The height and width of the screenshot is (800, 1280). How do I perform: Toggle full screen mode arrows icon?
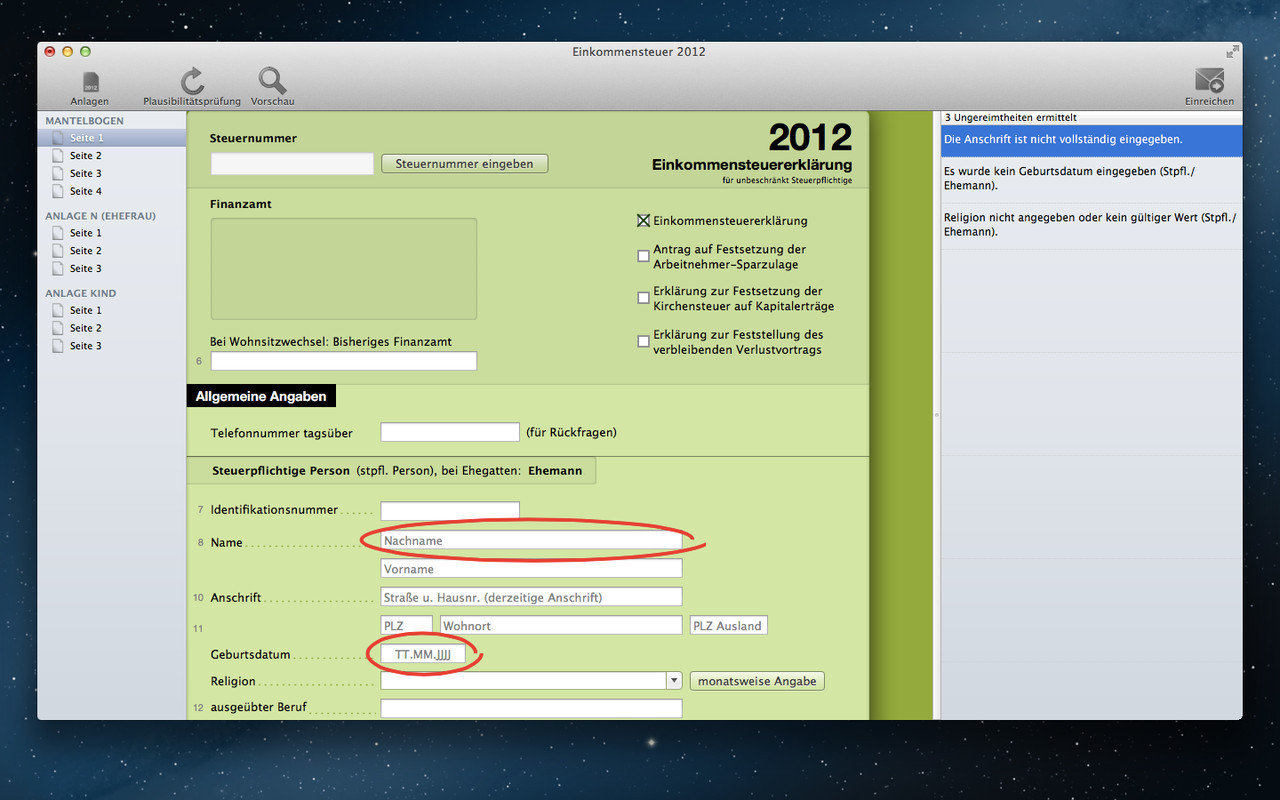point(1232,52)
